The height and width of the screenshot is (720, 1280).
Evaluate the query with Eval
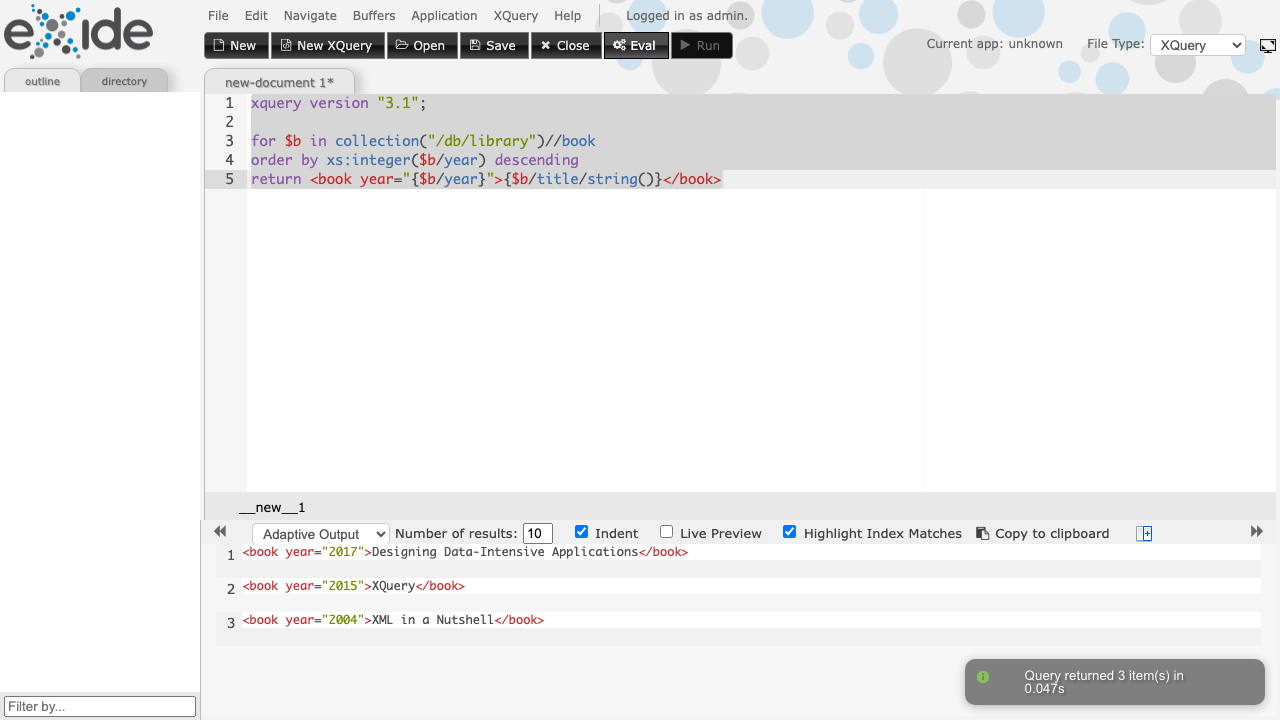[x=636, y=45]
